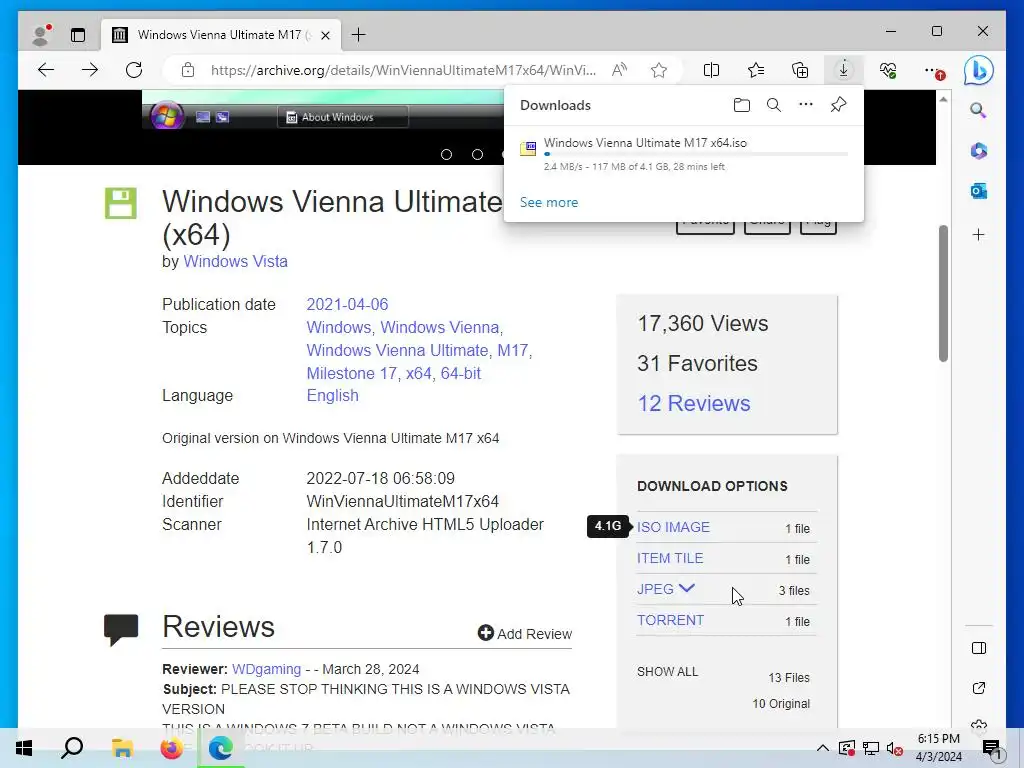Click the Windows Vienna screenshot preview
This screenshot has height=768, width=1024.
(x=323, y=110)
